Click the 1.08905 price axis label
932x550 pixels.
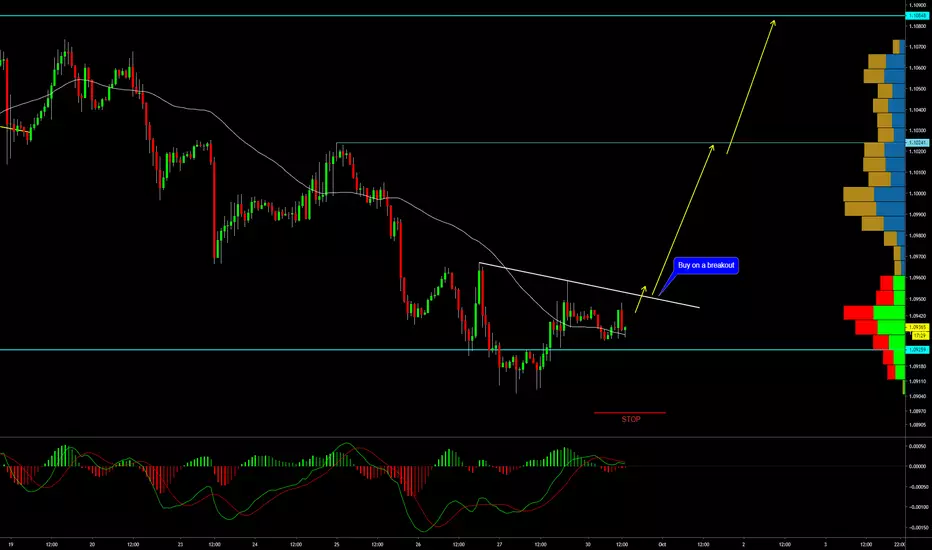(917, 425)
